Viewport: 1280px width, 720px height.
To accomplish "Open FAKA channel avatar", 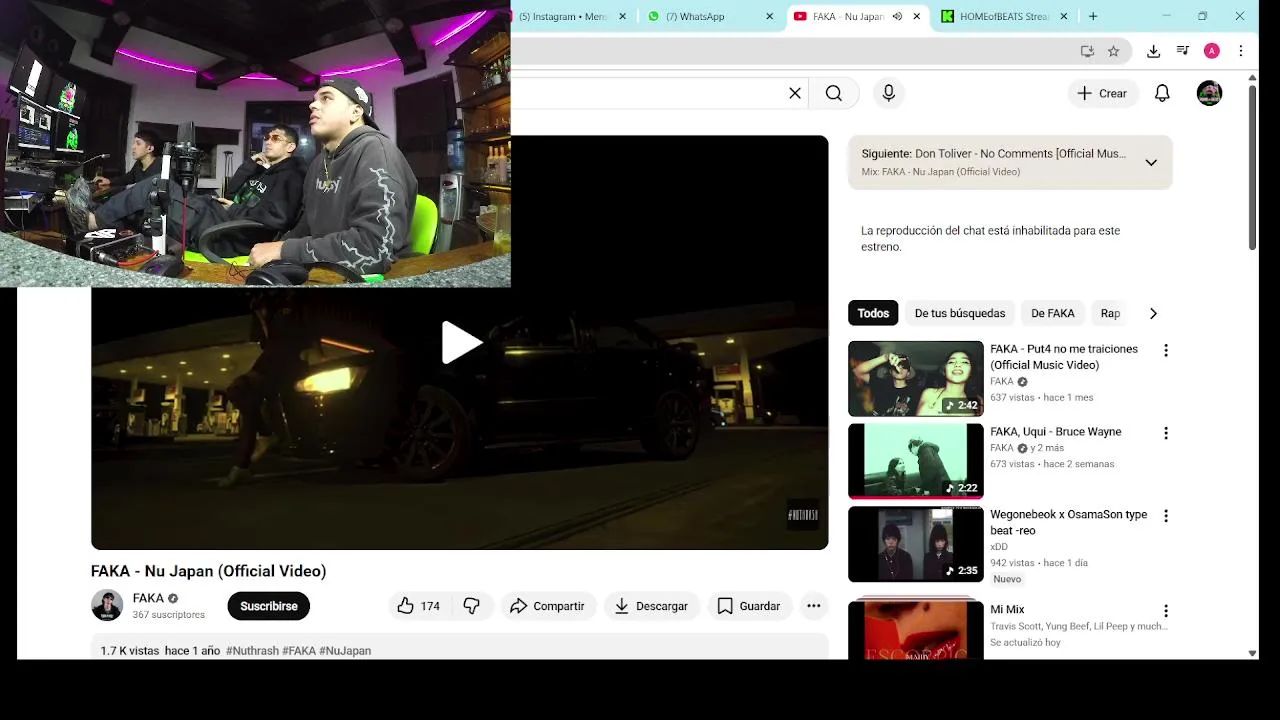I will click(x=107, y=606).
